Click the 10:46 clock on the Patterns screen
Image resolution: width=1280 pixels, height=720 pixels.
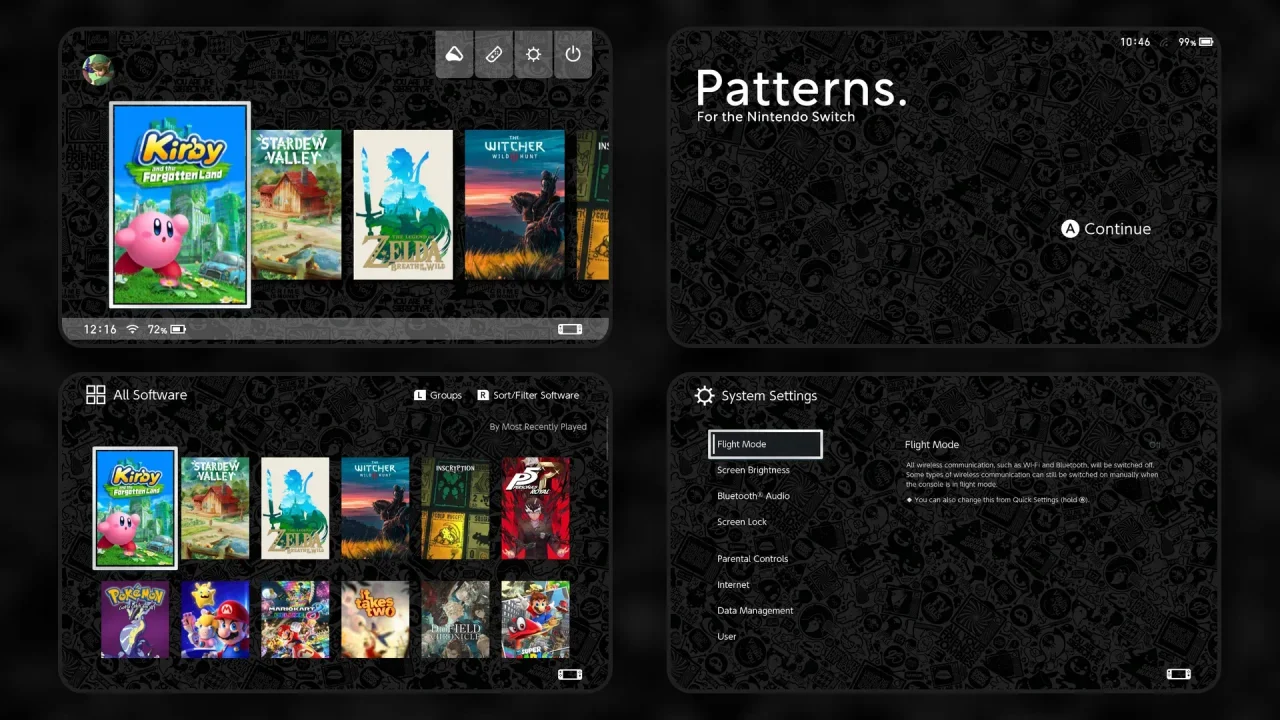(1135, 42)
